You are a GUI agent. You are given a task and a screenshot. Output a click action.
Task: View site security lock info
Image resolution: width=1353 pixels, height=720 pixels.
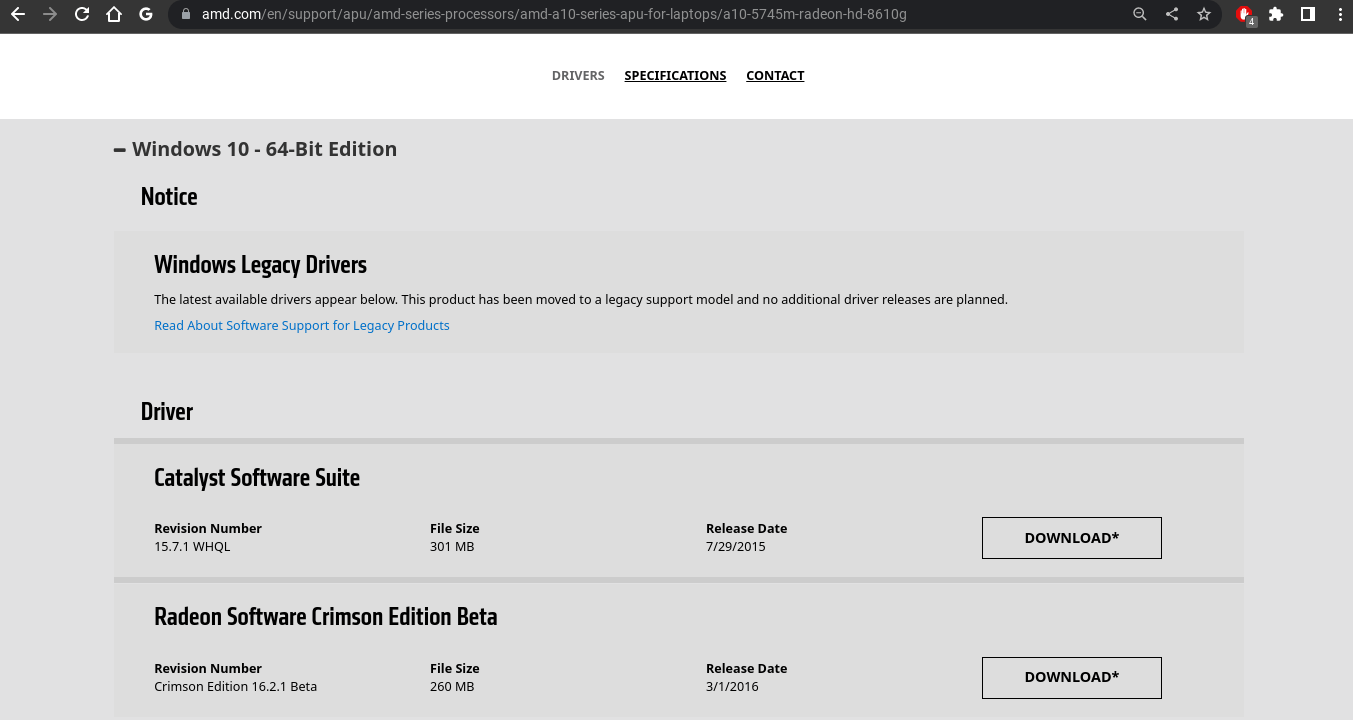pyautogui.click(x=185, y=14)
